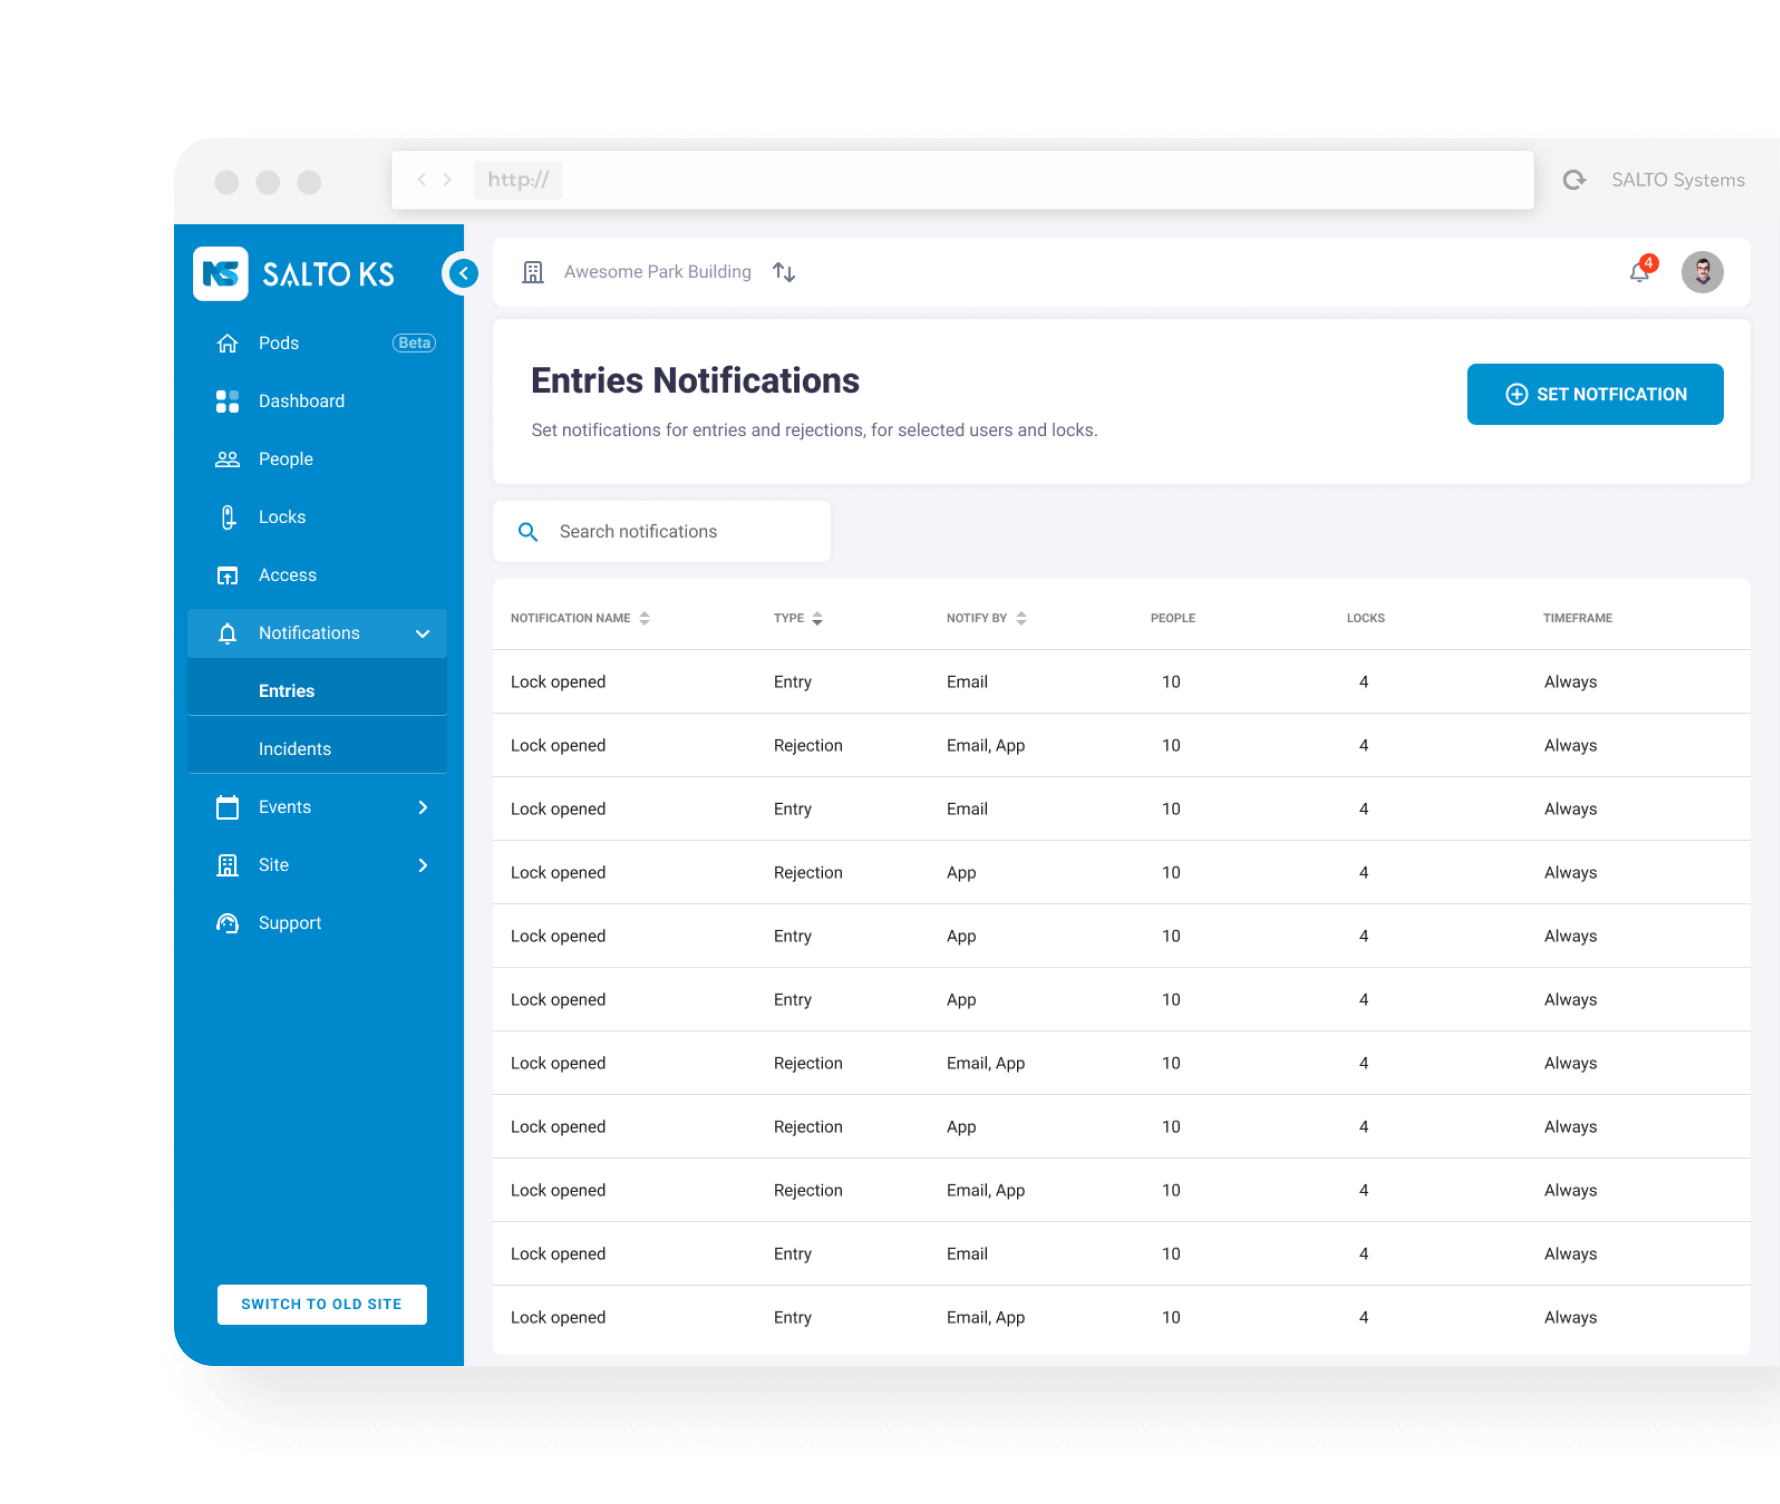Open alerts from the top bell with badge

tap(1642, 270)
